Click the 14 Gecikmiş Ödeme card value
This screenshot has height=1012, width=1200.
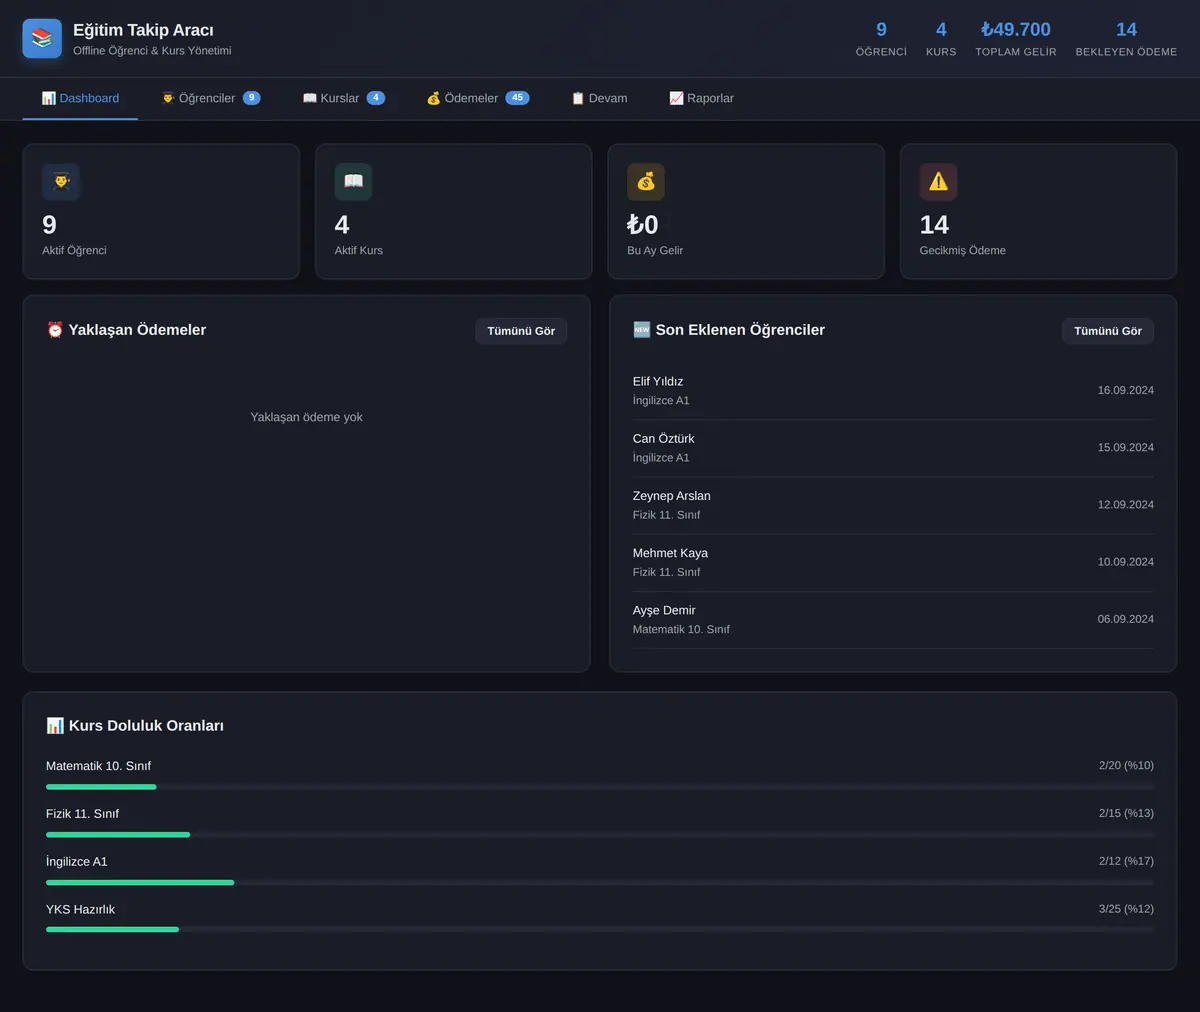934,225
